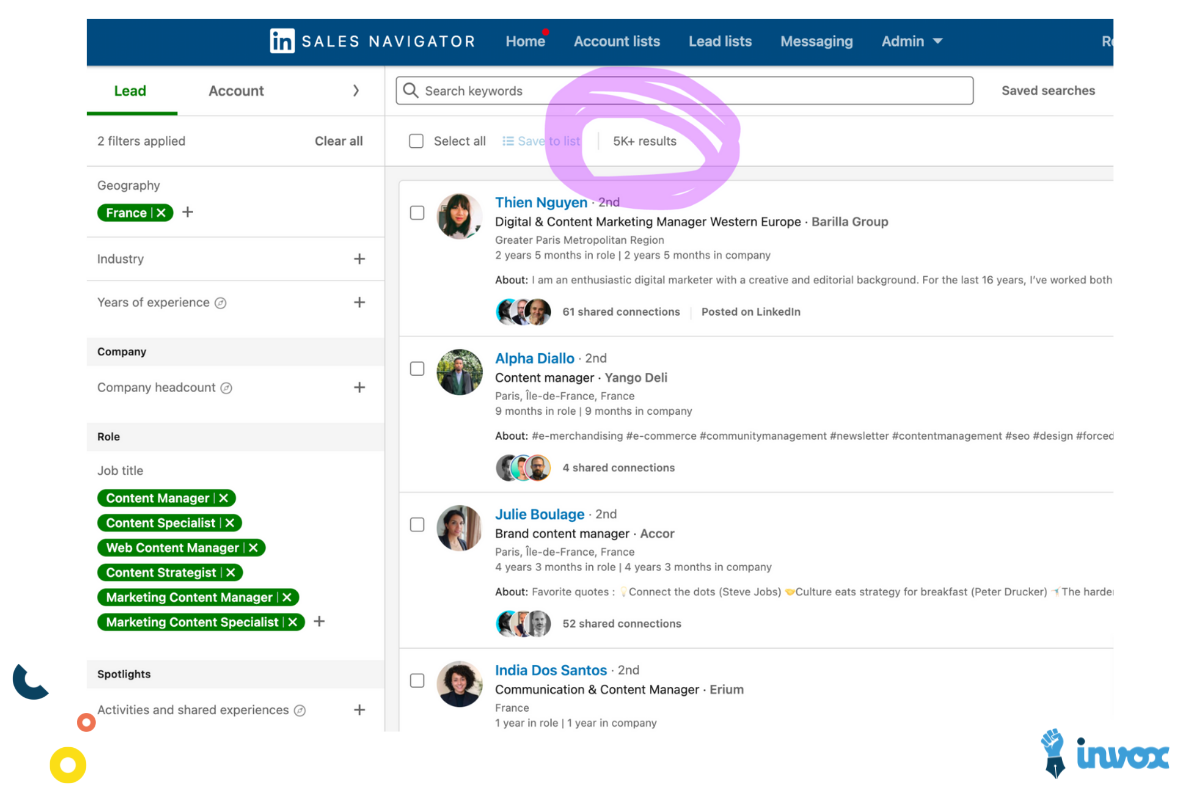Viewport: 1200px width, 800px height.
Task: Open Activities and shared experiences info icon
Action: 299,710
